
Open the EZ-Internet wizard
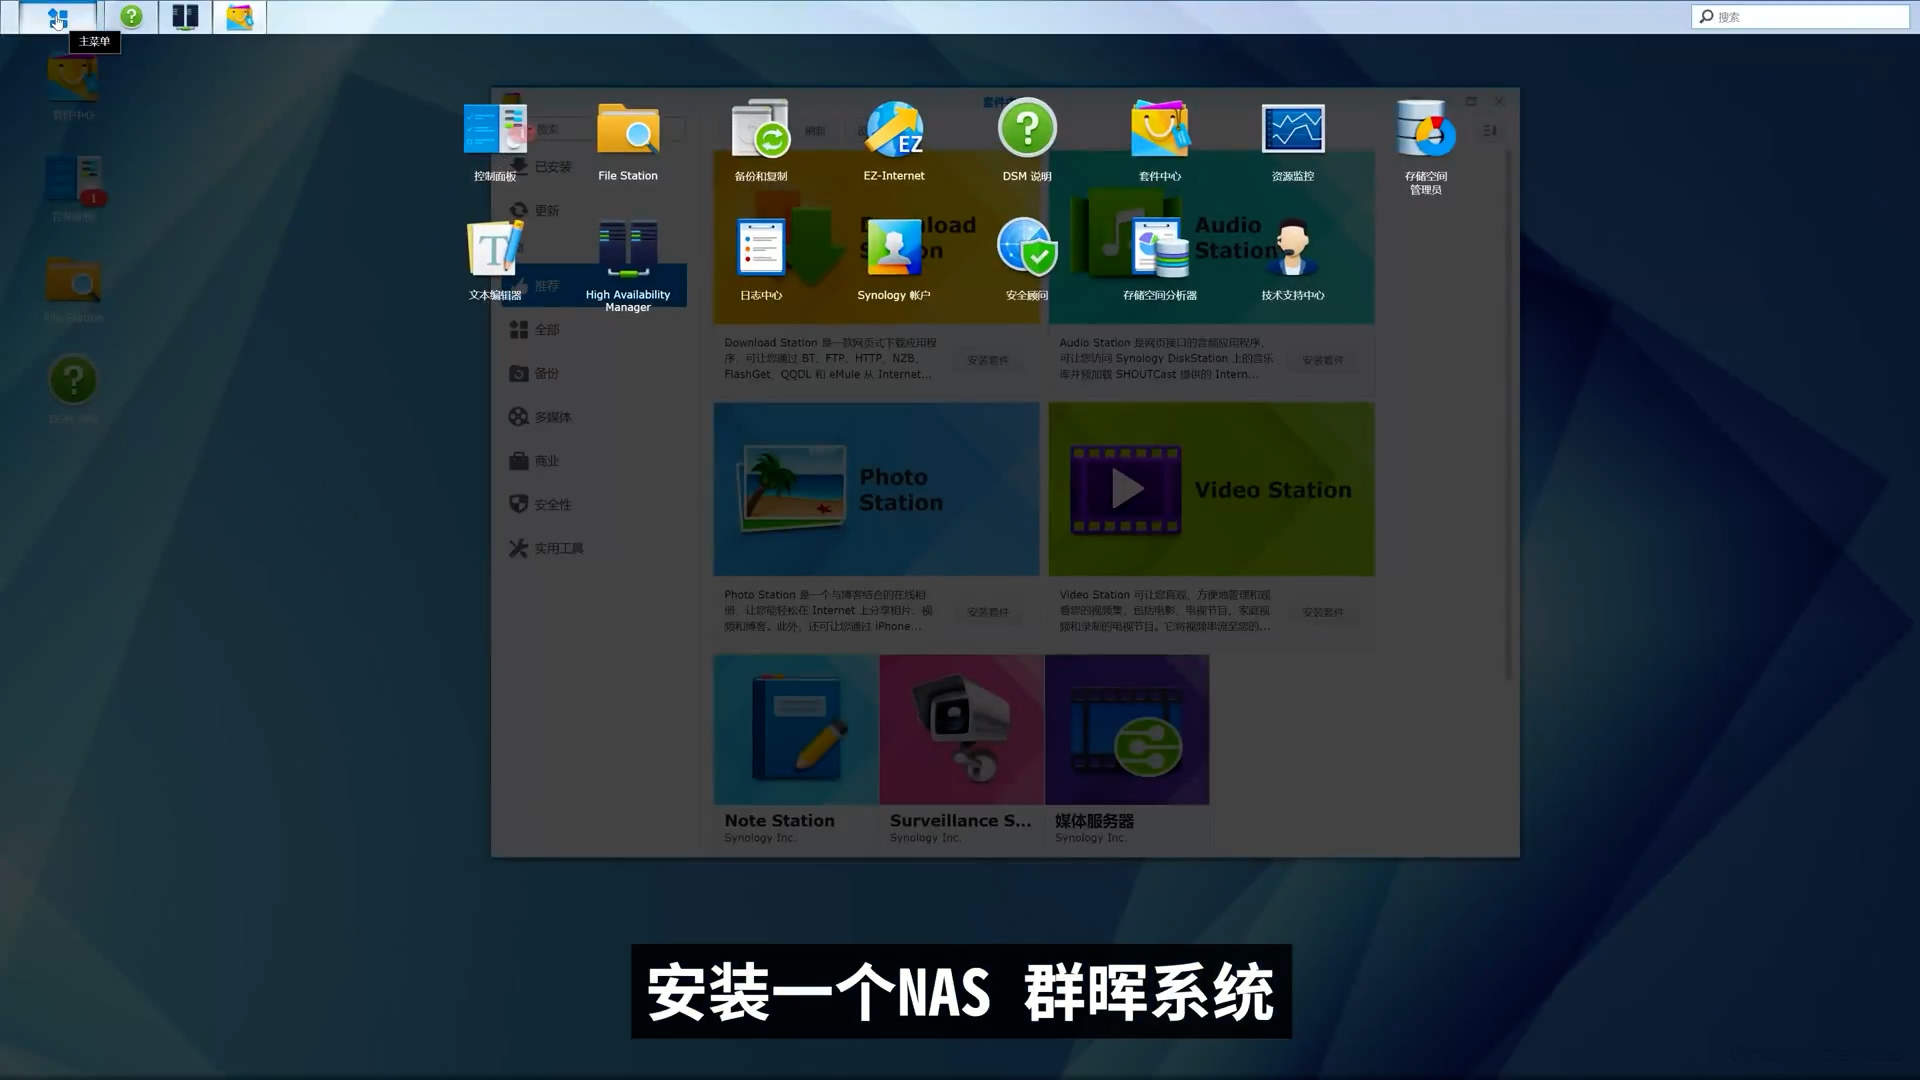893,130
